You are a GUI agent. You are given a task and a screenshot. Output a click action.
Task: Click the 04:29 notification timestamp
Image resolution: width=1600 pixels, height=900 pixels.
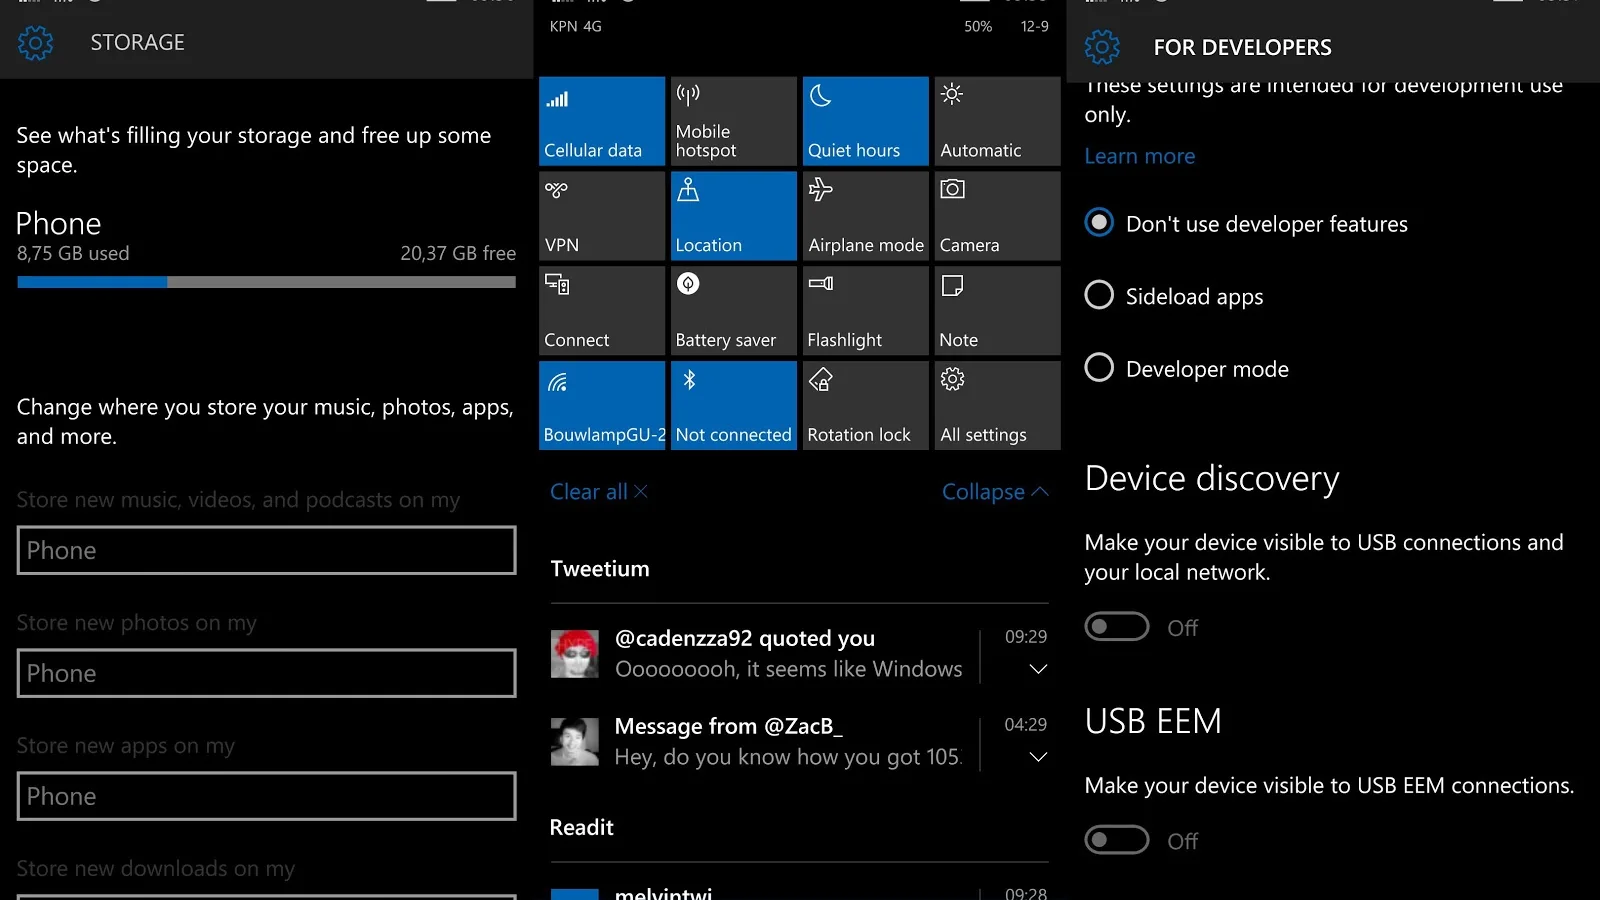[1026, 725]
